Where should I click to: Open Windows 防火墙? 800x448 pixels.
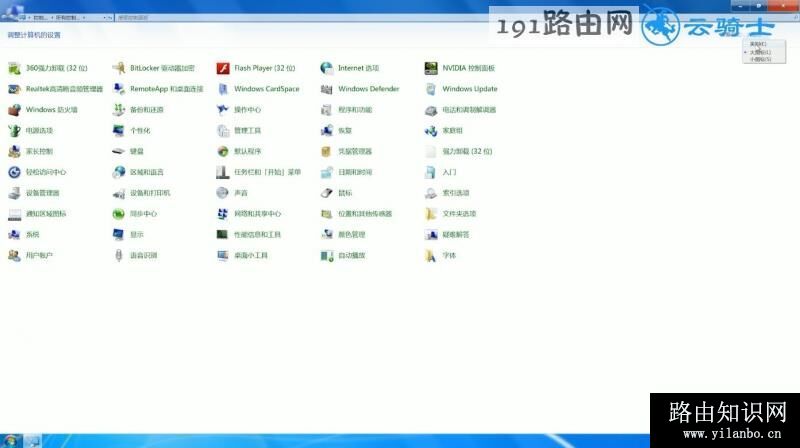tap(43, 110)
